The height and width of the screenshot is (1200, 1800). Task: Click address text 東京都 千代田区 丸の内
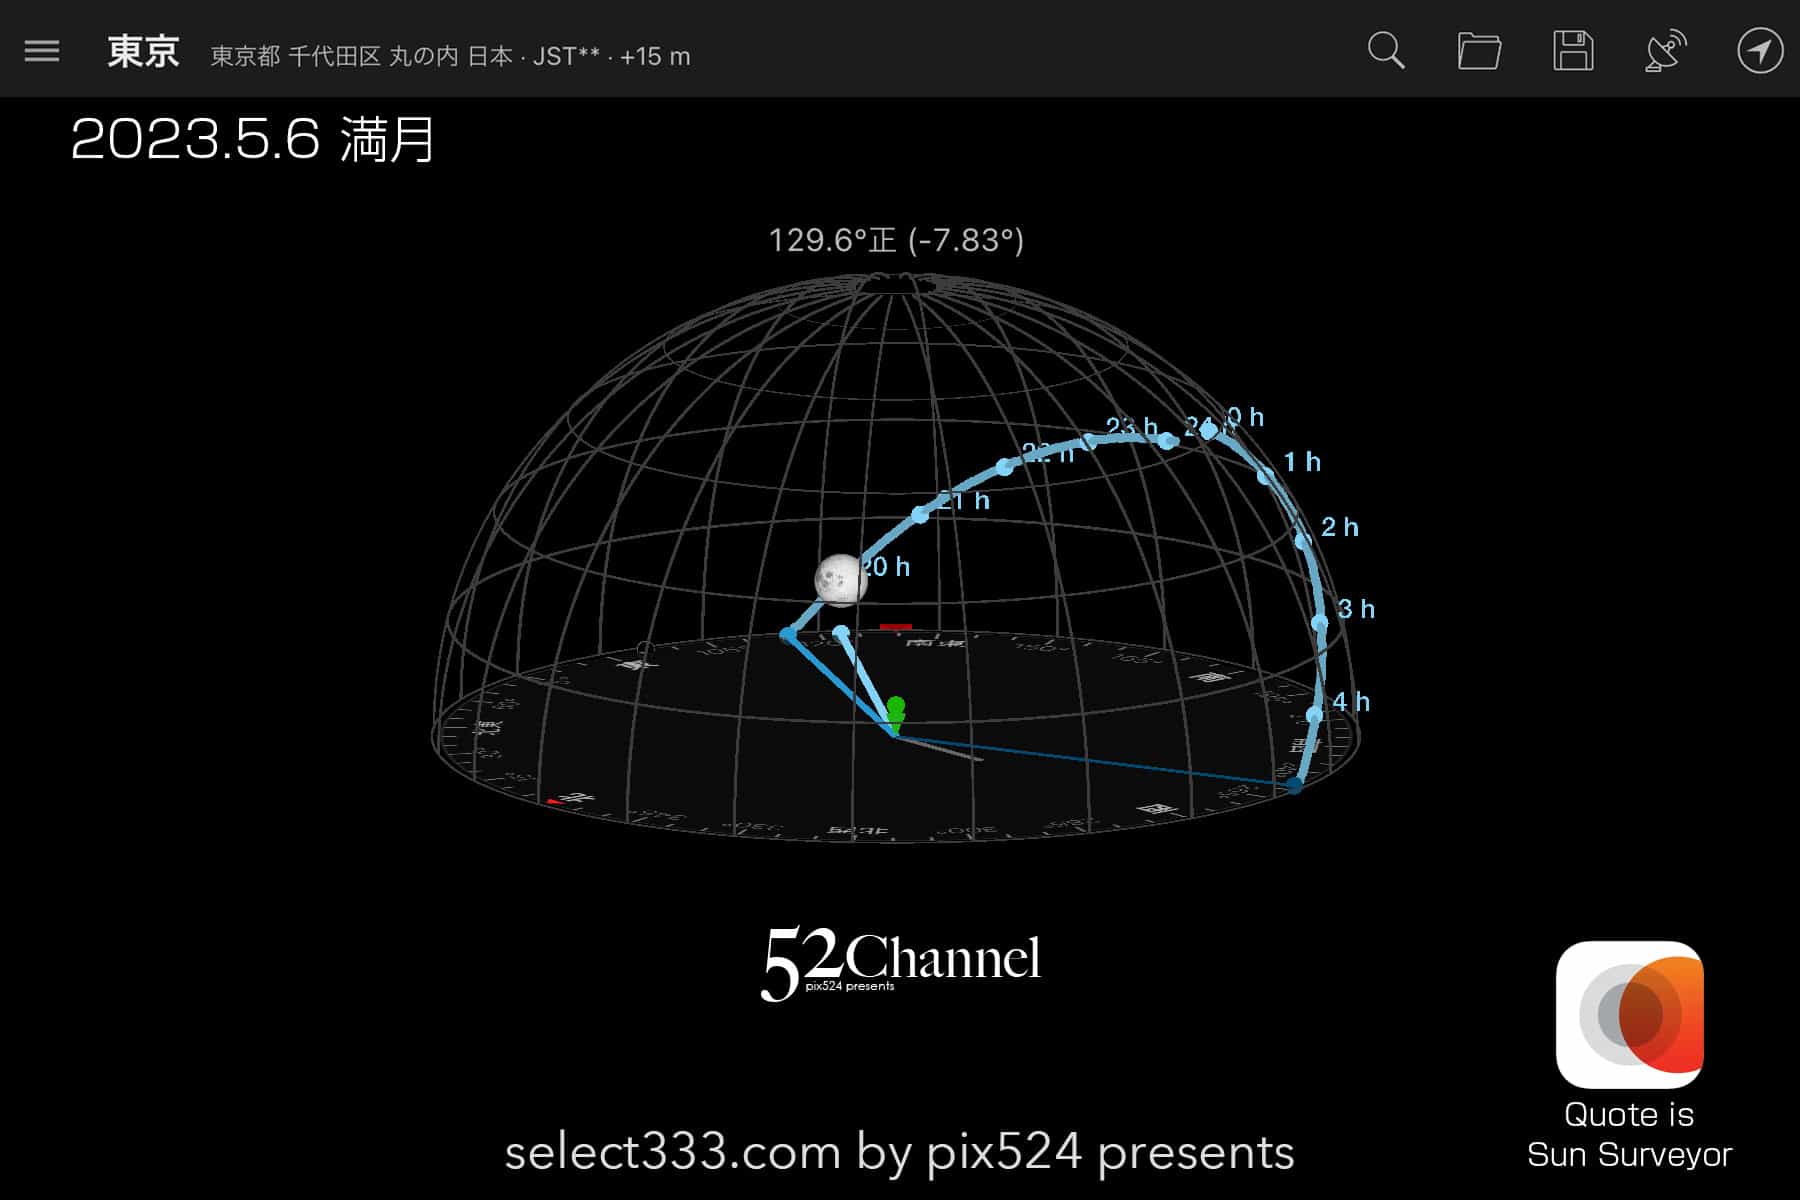(334, 56)
